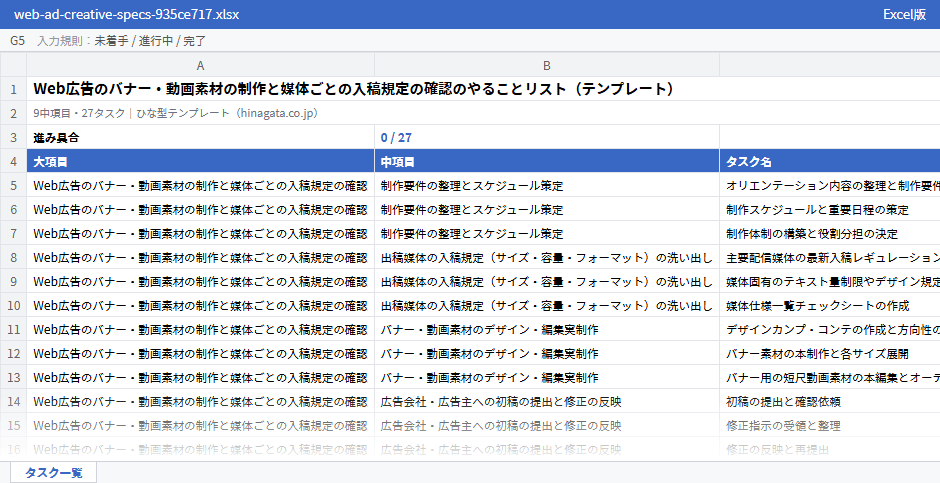This screenshot has height=483, width=940.
Task: Select row 6 header
Action: pos(13,209)
